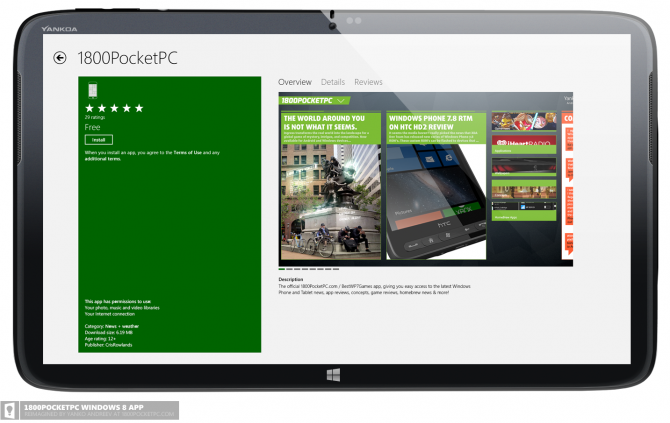The width and height of the screenshot is (670, 423).
Task: Click the 1800PocketPC page title
Action: click(x=127, y=58)
